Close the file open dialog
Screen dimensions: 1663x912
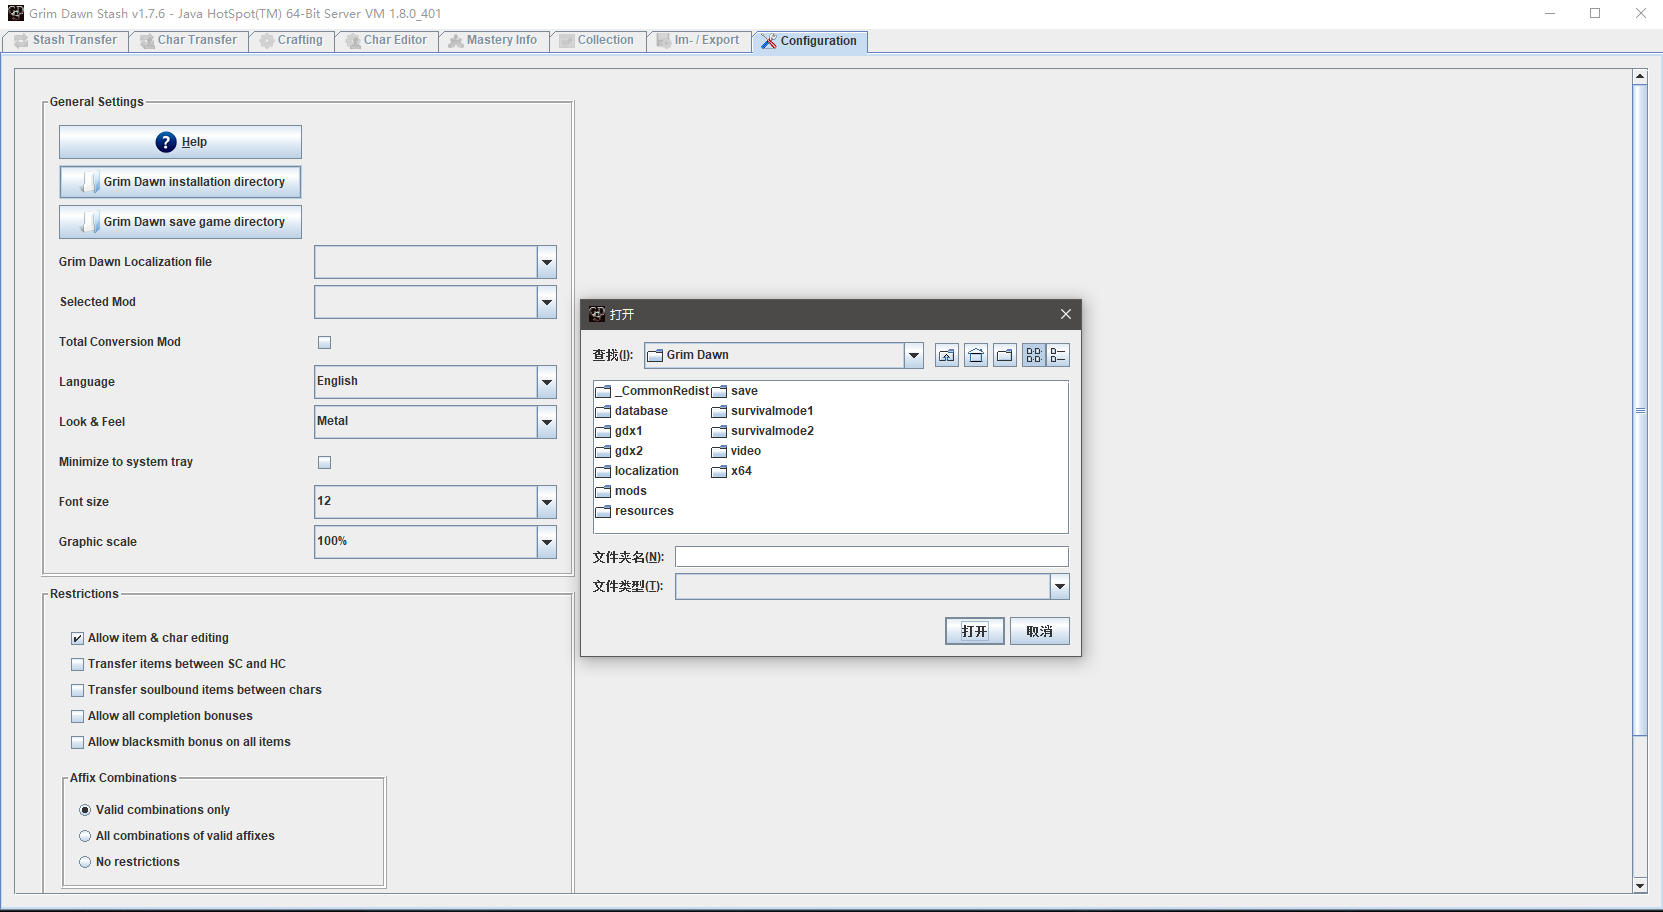[1066, 314]
